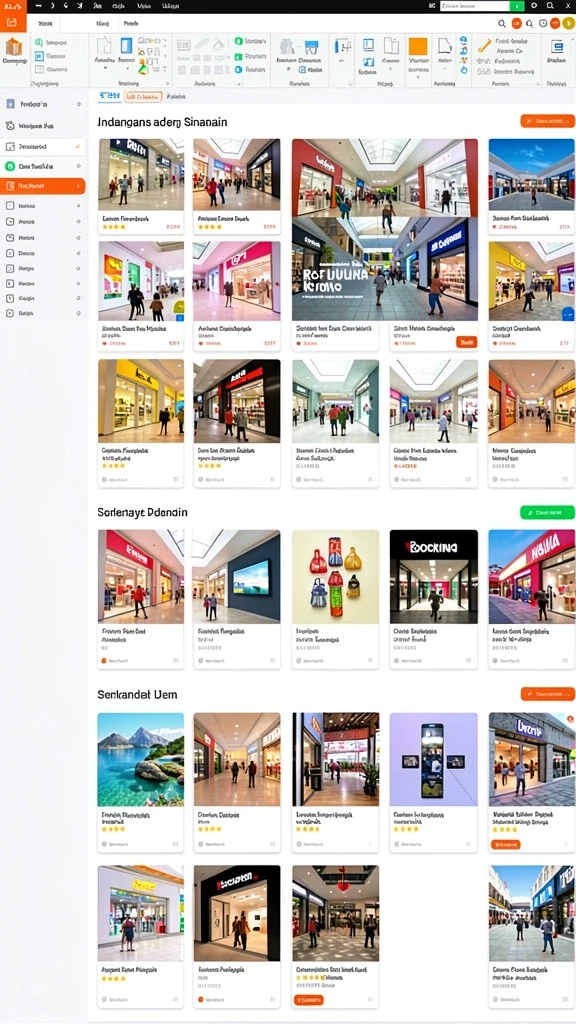
Task: Click the orange pencil icon in the ribbon
Action: coord(484,46)
